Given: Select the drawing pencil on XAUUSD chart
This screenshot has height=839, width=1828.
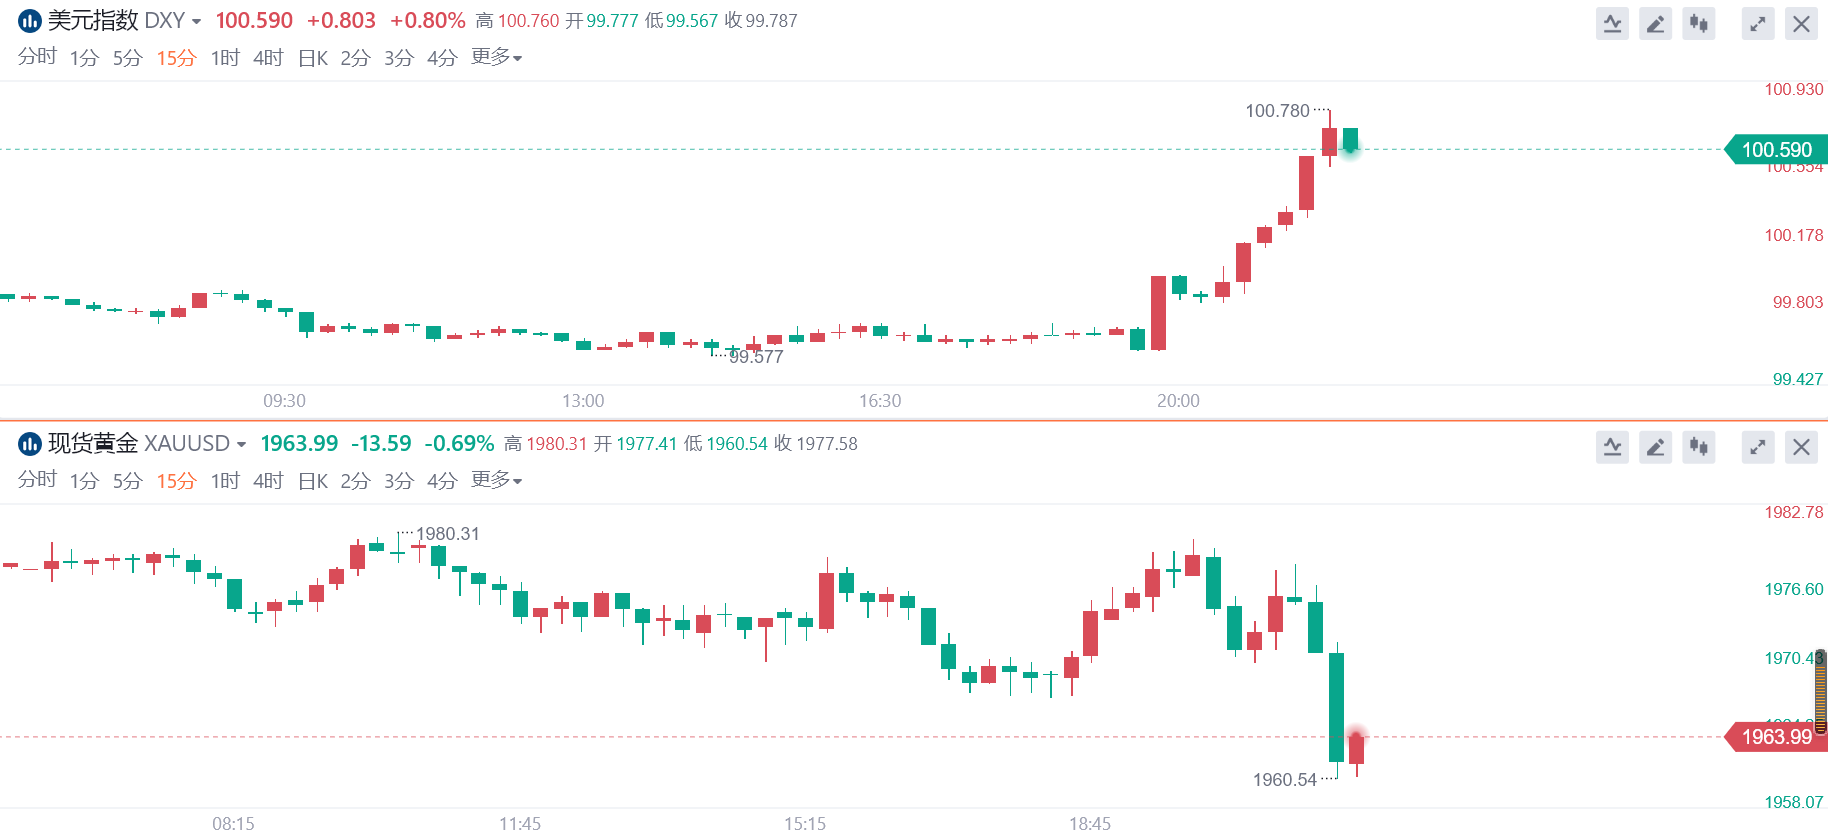Looking at the screenshot, I should point(1655,447).
